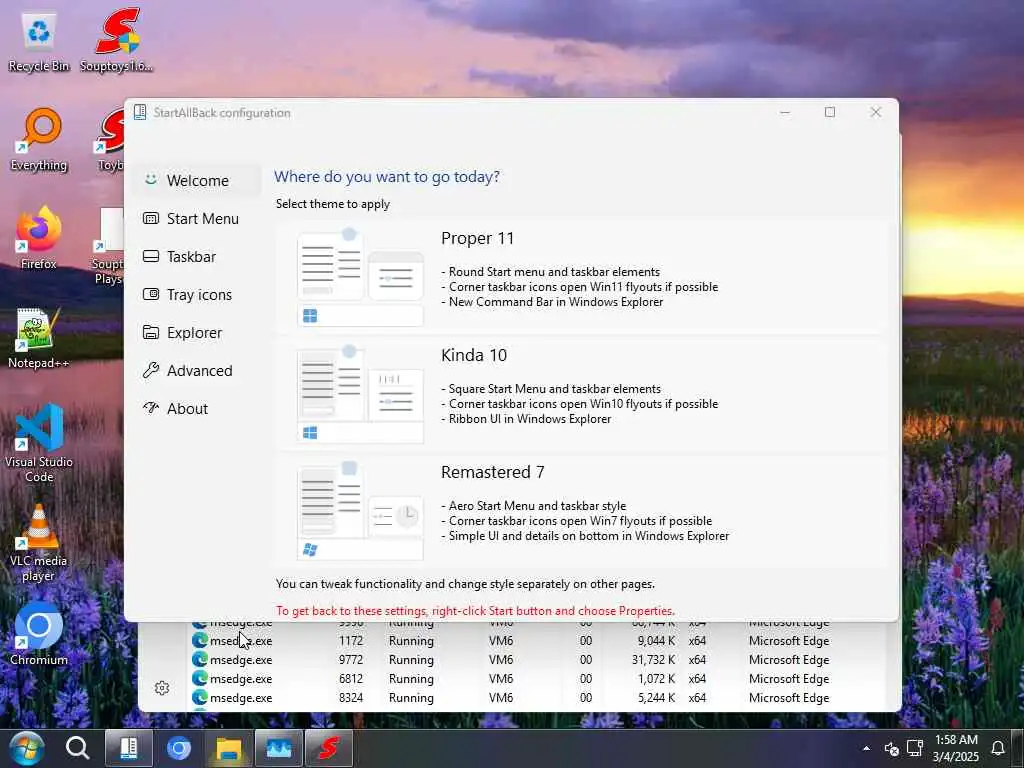Switch to Task Manager taskbar button
The width and height of the screenshot is (1024, 768).
(x=279, y=748)
